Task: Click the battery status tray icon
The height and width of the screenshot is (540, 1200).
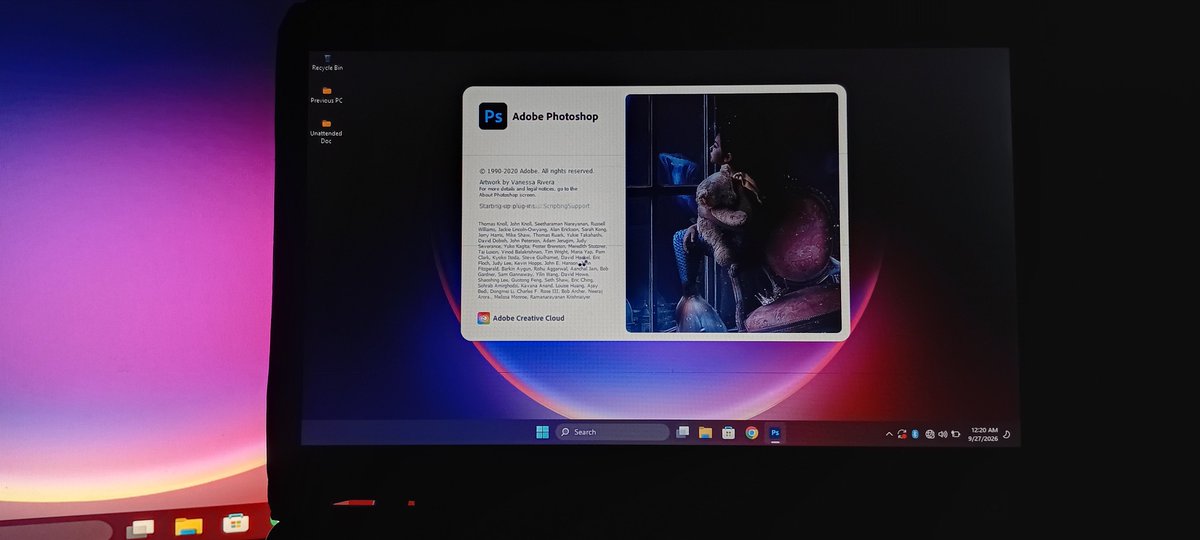Action: (956, 435)
